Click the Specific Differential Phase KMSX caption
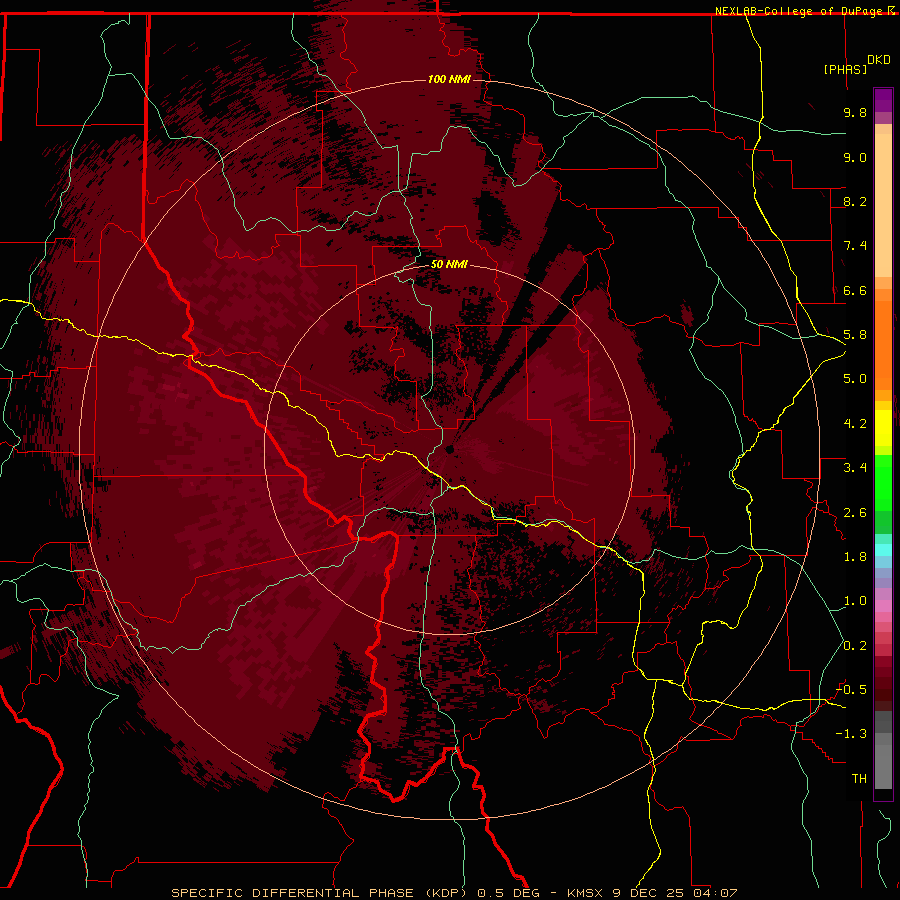Image resolution: width=900 pixels, height=900 pixels. pyautogui.click(x=454, y=893)
